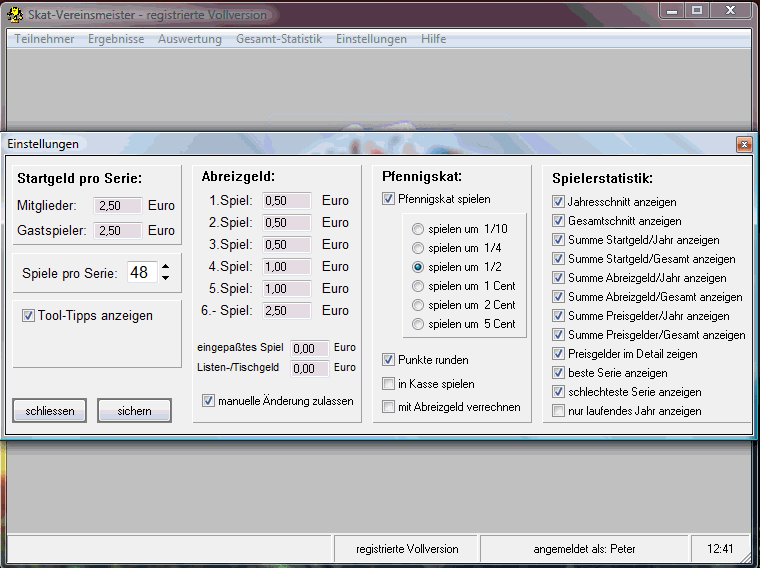Edit the 6.- Spiel Abreizgeld field
The height and width of the screenshot is (568, 760).
286,311
